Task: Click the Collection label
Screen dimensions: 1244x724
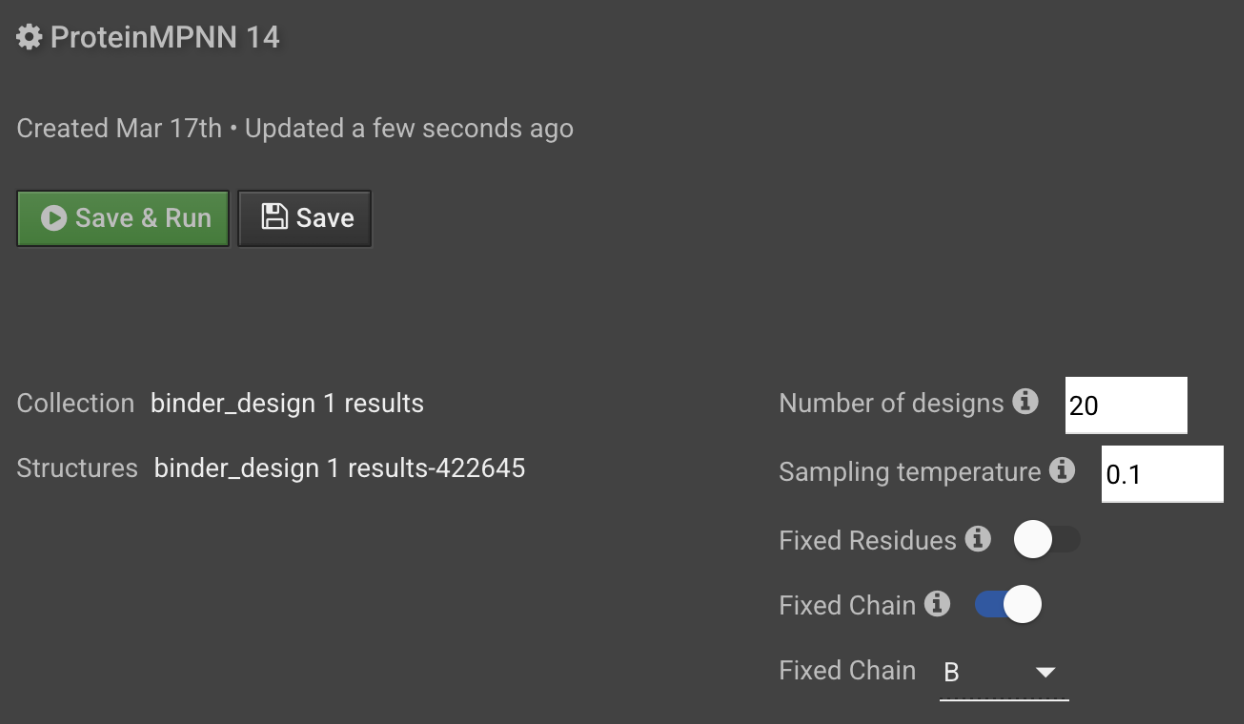Action: click(x=75, y=403)
